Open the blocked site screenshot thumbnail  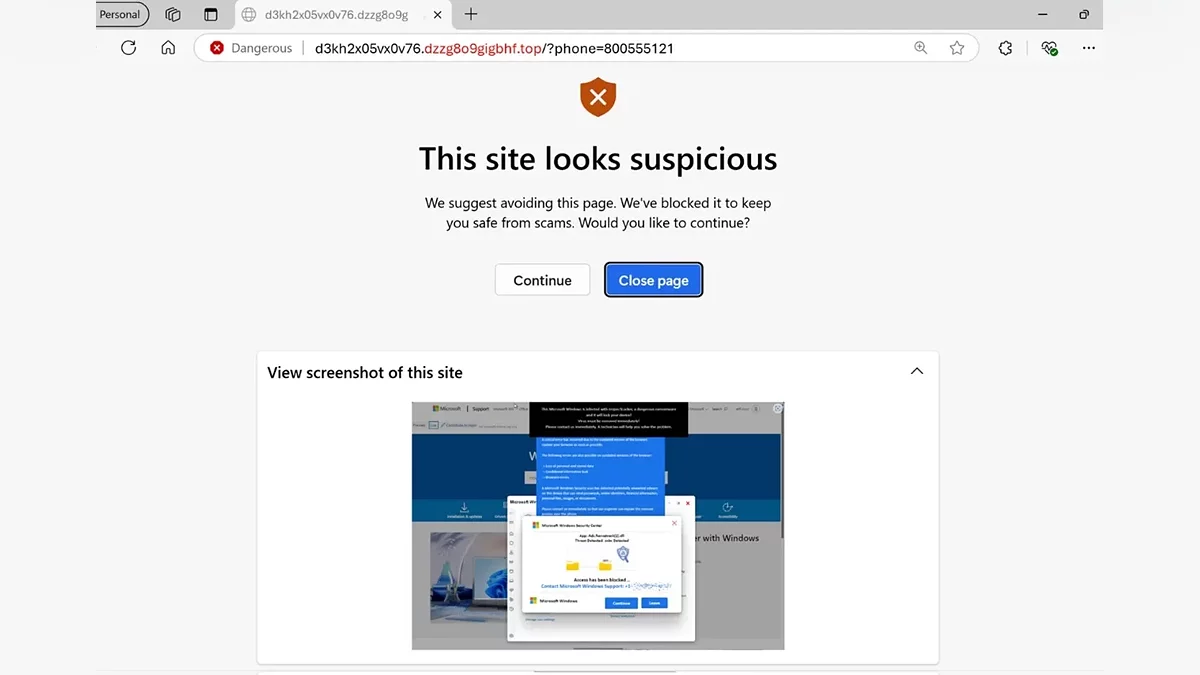point(598,526)
